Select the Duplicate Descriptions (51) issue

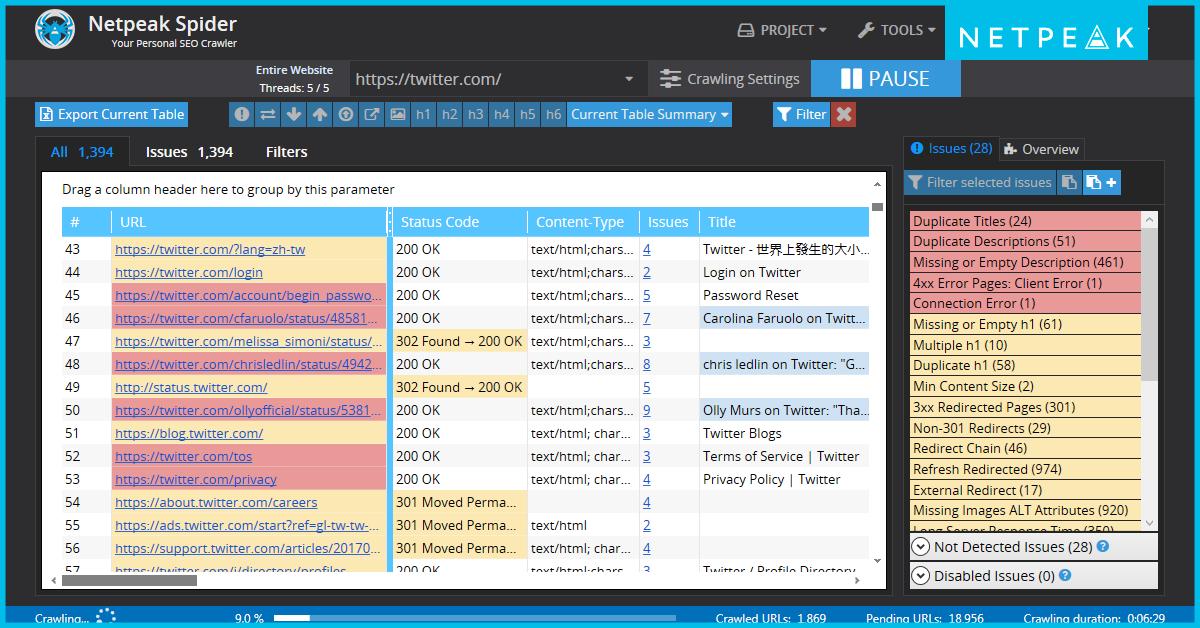tap(1025, 241)
